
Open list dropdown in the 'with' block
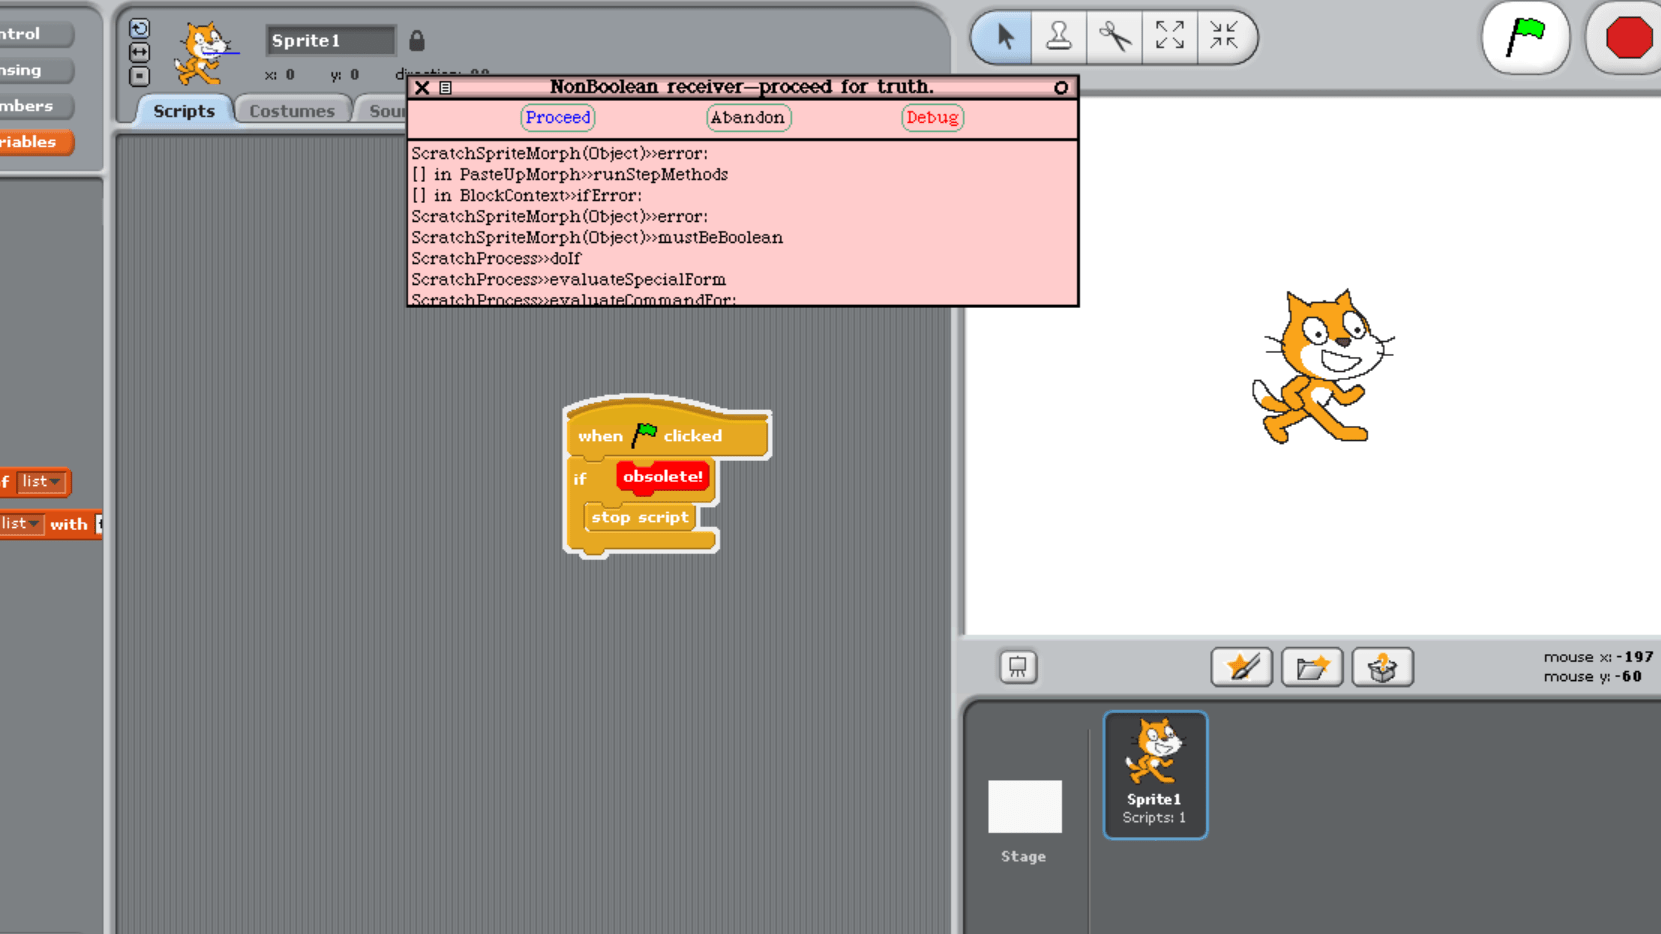point(21,524)
